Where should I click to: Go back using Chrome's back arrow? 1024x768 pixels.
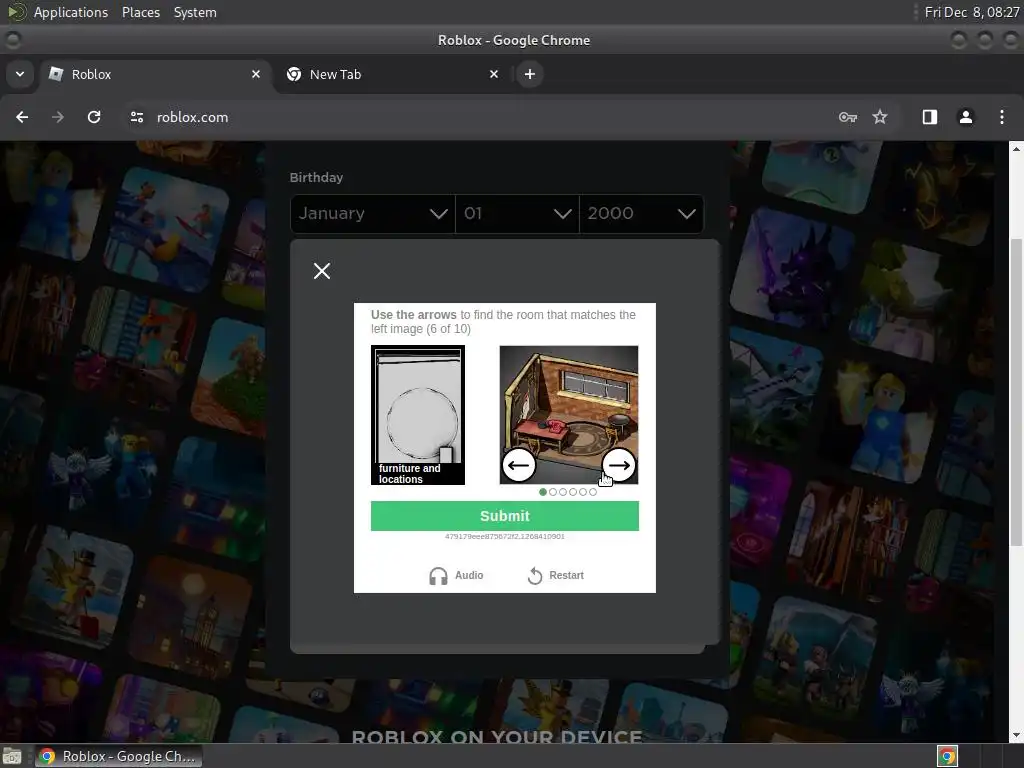(x=22, y=117)
